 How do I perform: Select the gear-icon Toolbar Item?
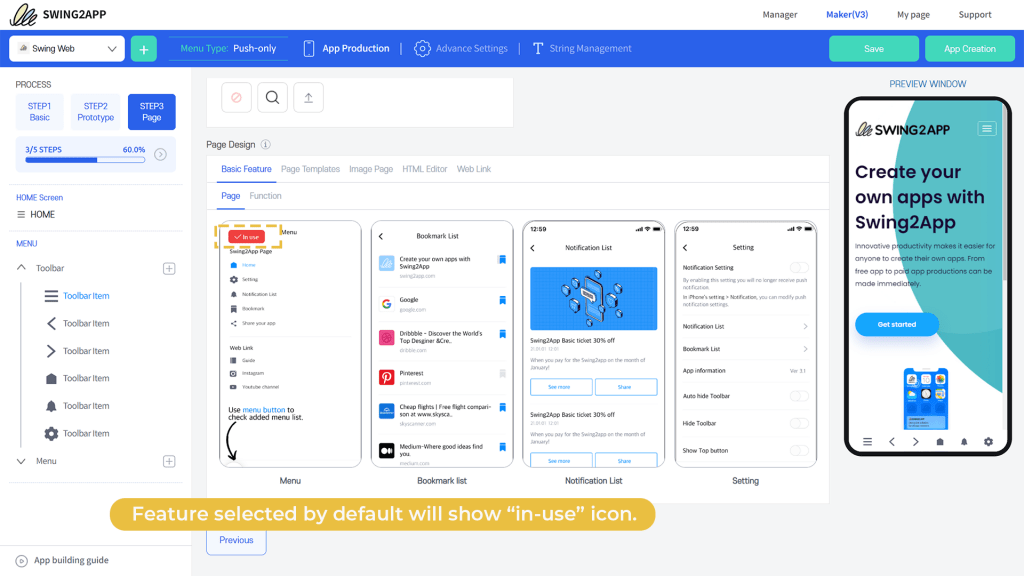pos(77,433)
